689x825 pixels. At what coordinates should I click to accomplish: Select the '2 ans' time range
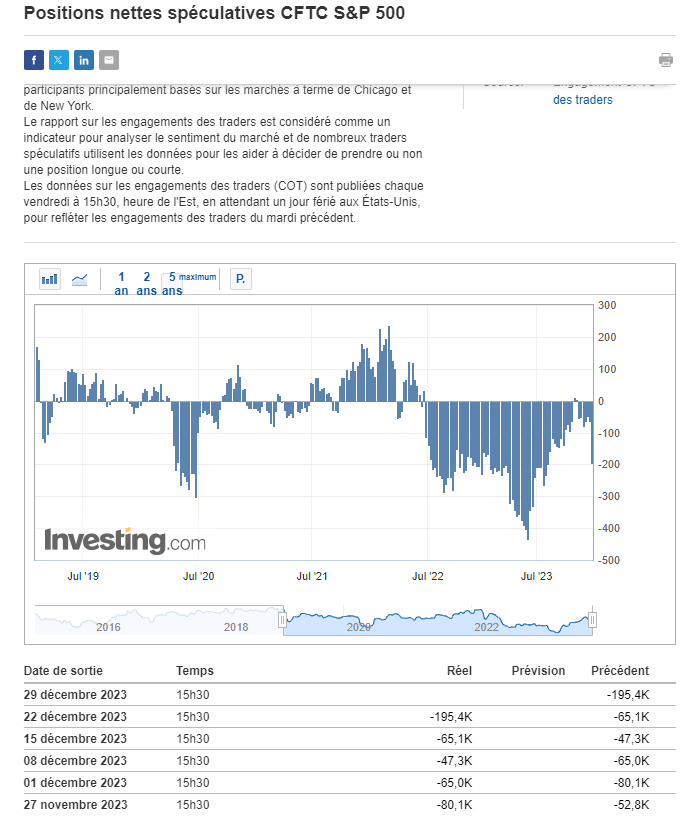(147, 283)
